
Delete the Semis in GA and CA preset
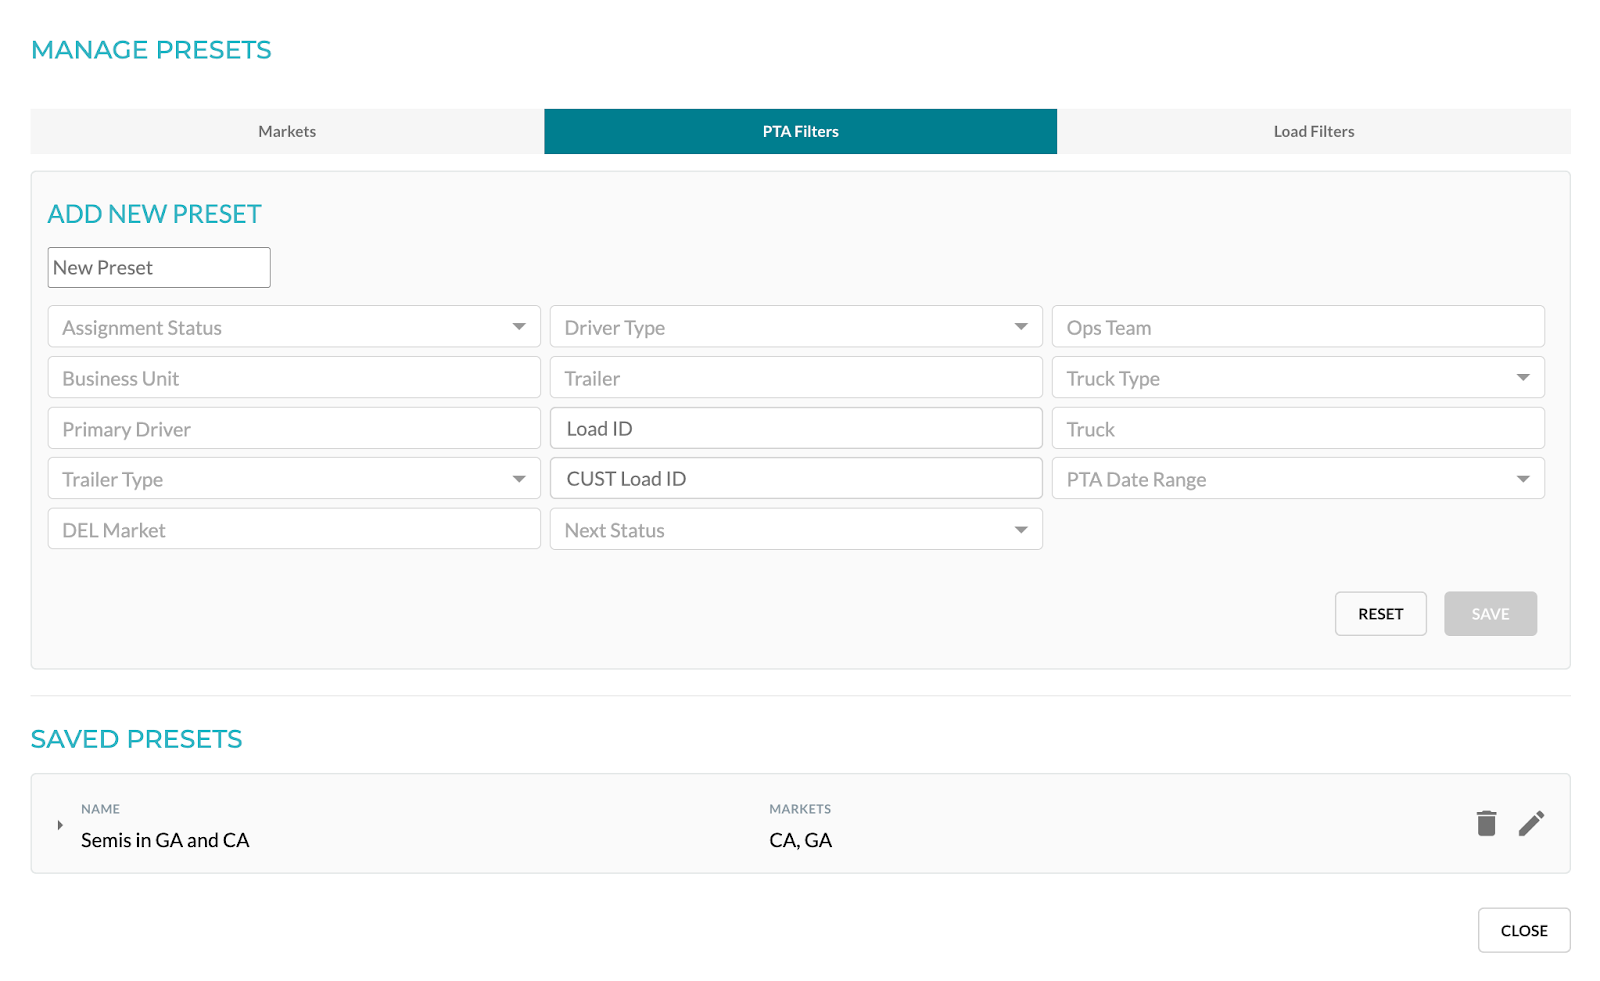point(1486,823)
